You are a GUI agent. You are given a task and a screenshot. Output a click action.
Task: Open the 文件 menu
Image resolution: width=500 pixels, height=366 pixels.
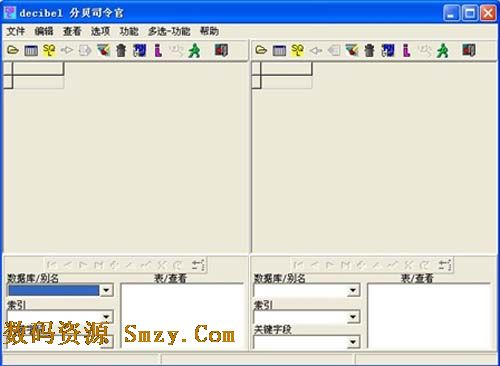coord(15,31)
